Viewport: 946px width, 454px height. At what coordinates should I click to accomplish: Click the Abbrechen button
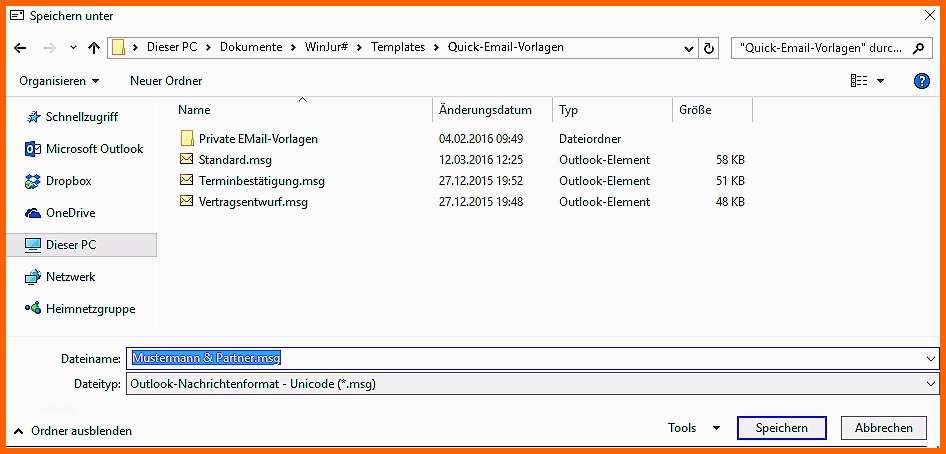884,428
